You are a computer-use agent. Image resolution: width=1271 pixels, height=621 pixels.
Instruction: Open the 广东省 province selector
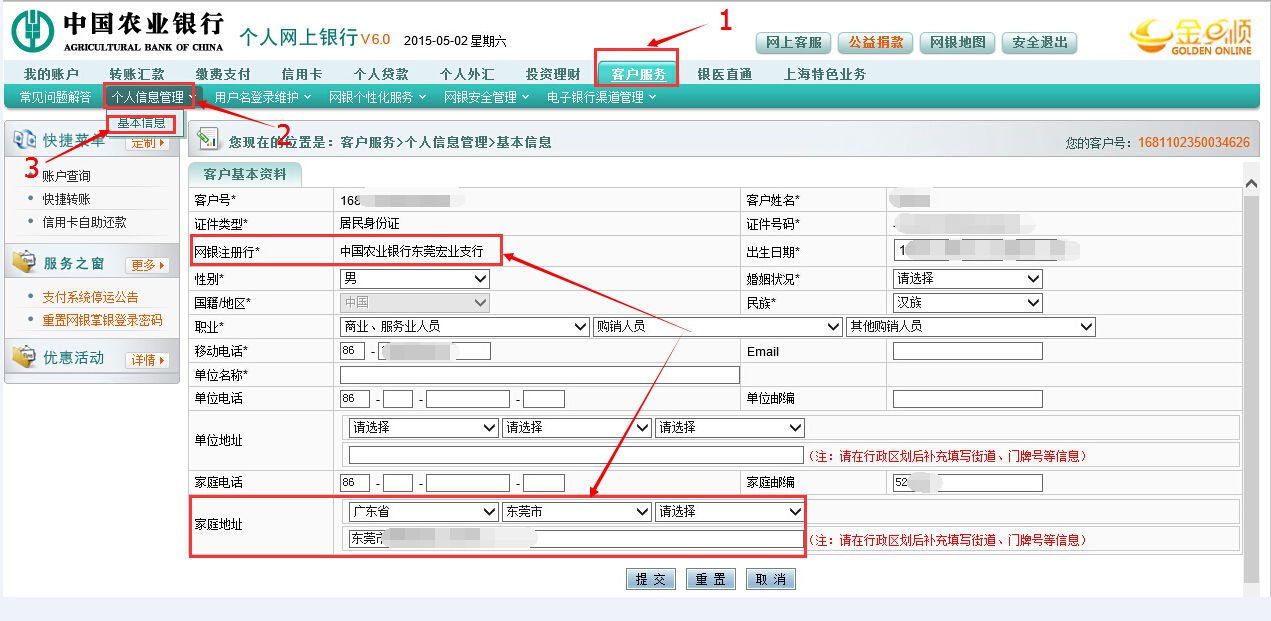click(x=422, y=511)
